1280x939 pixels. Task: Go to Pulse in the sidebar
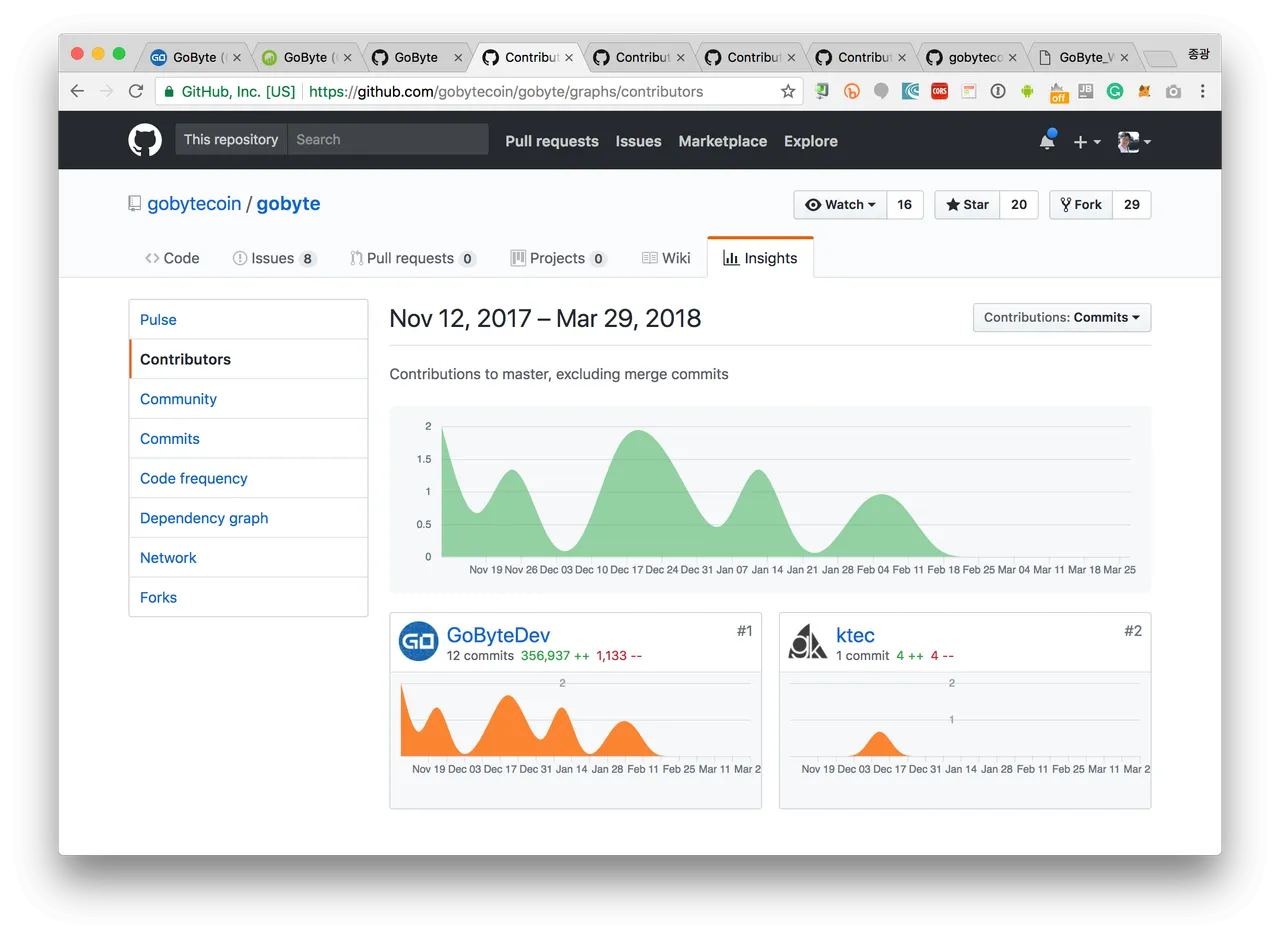click(x=248, y=320)
